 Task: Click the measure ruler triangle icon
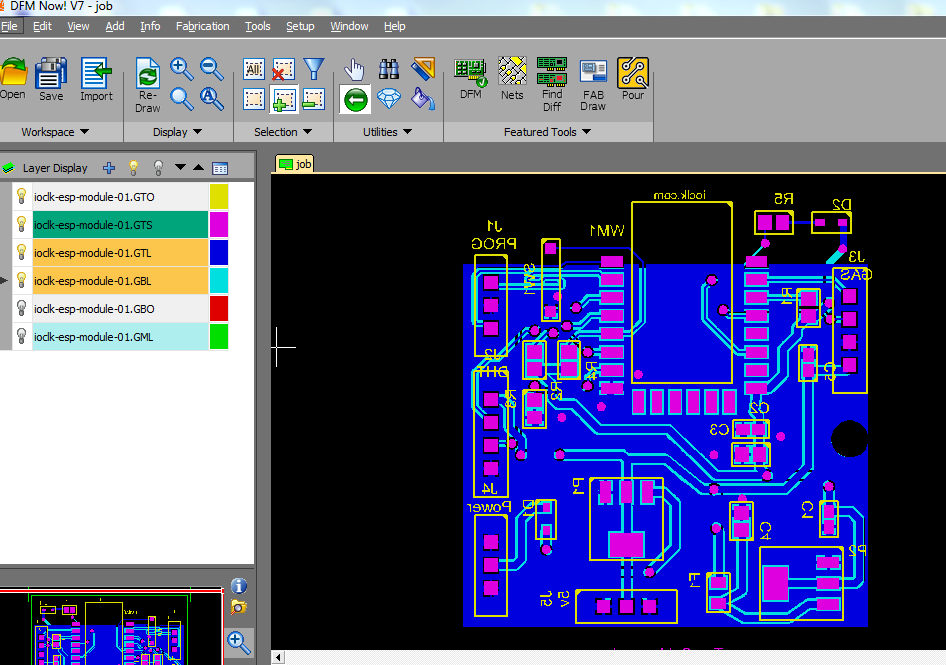click(424, 69)
